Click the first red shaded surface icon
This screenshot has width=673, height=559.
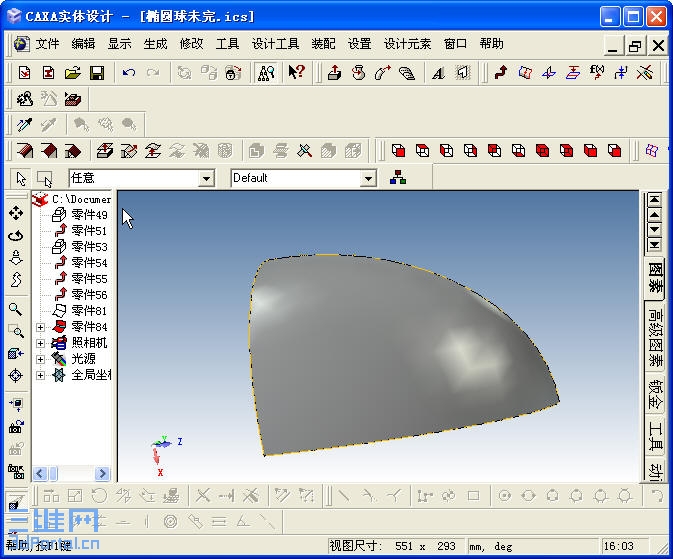coord(25,151)
